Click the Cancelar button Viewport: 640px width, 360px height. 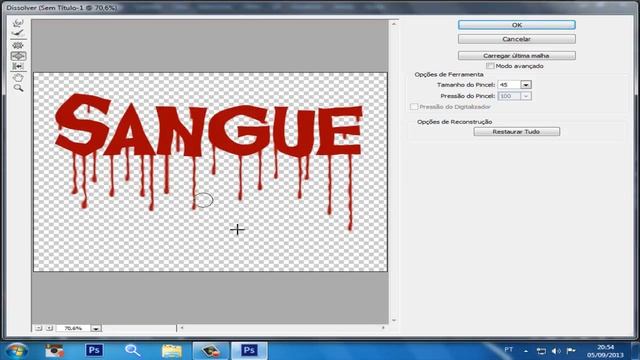pos(517,39)
